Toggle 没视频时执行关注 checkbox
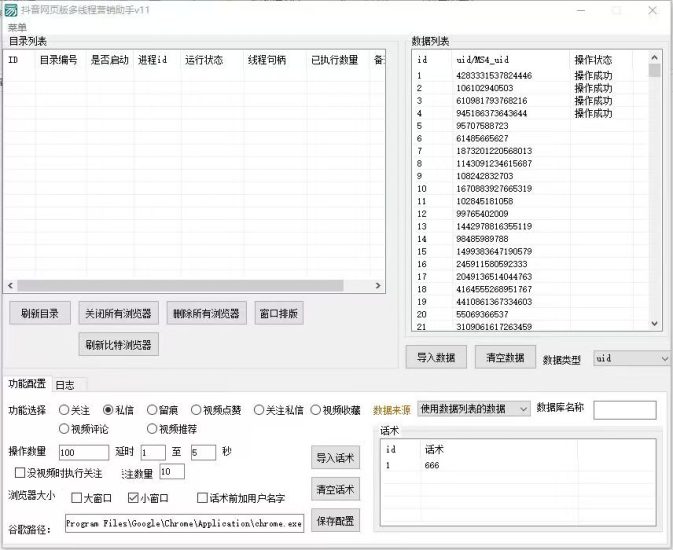Image resolution: width=673 pixels, height=550 pixels. pos(21,473)
